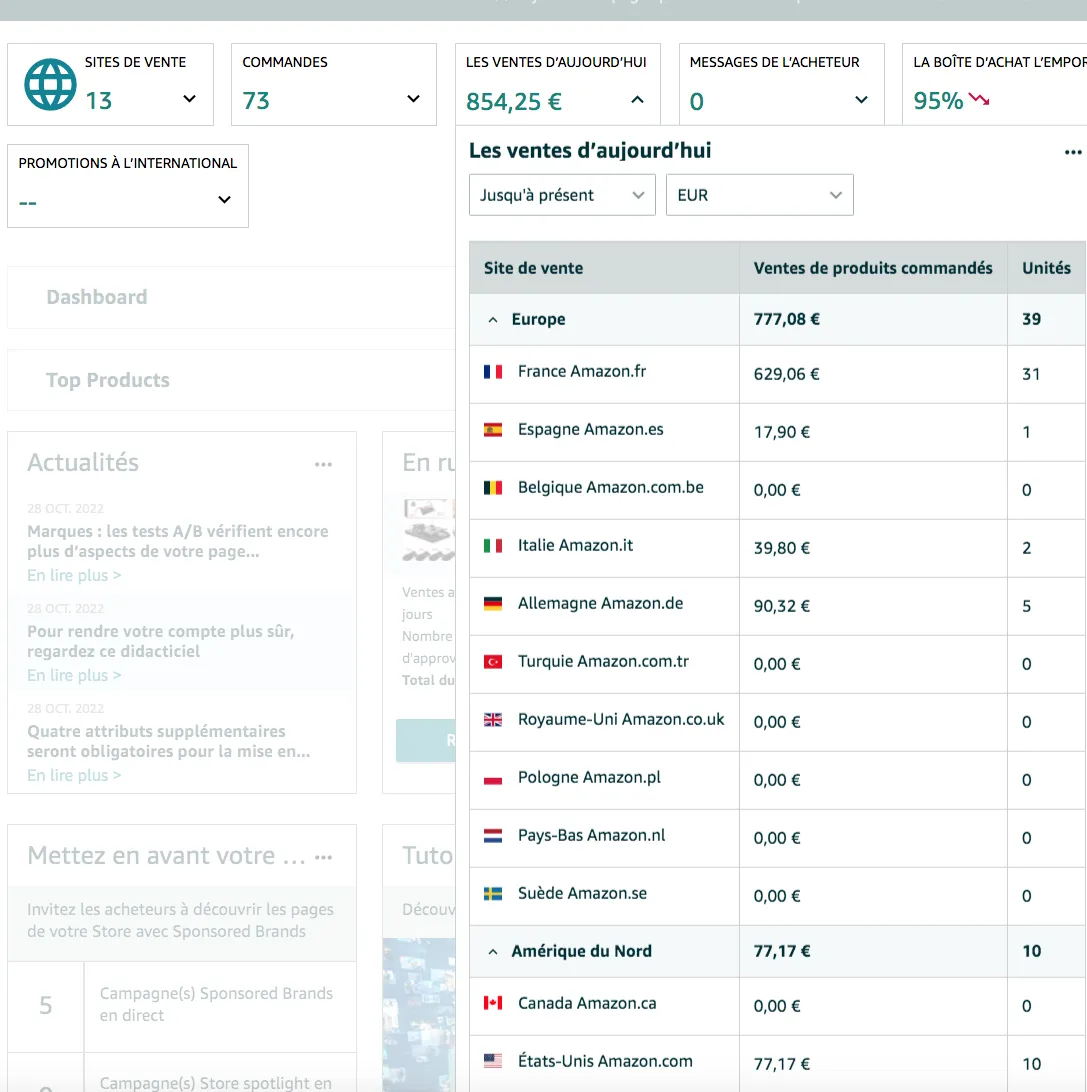Click the Sites de vente count 13

(x=98, y=101)
